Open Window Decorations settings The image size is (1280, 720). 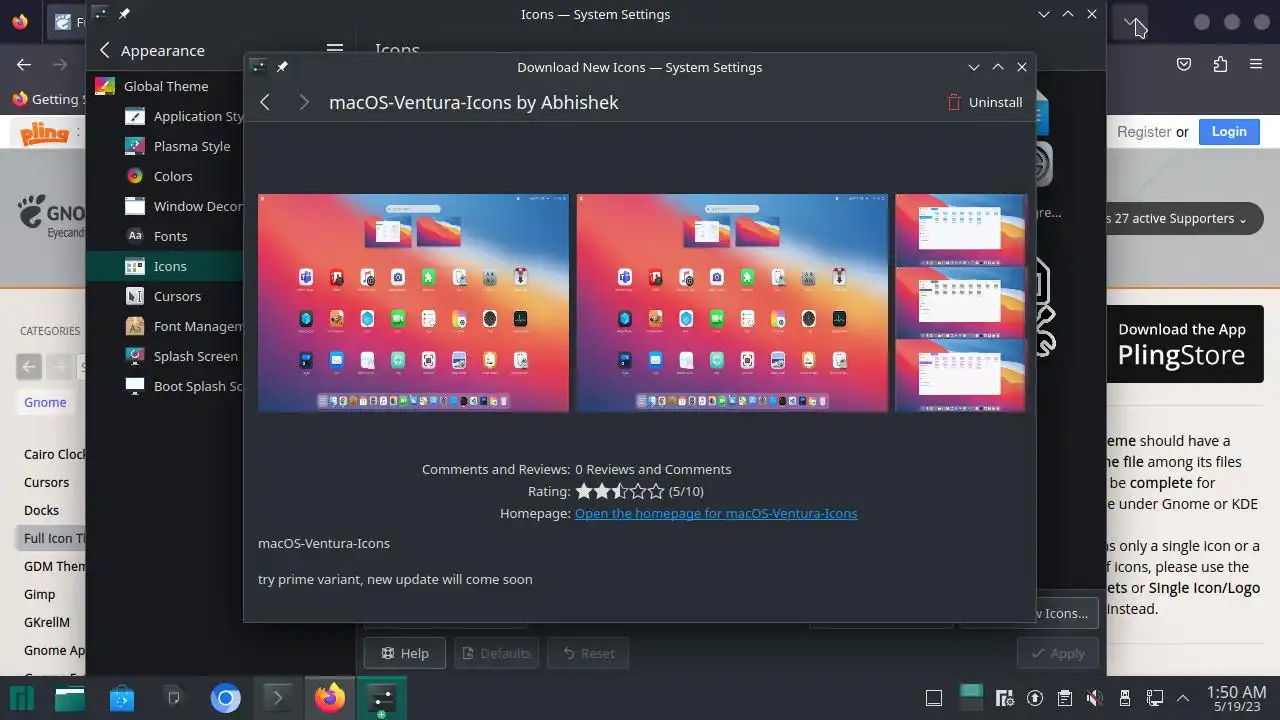pyautogui.click(x=166, y=206)
